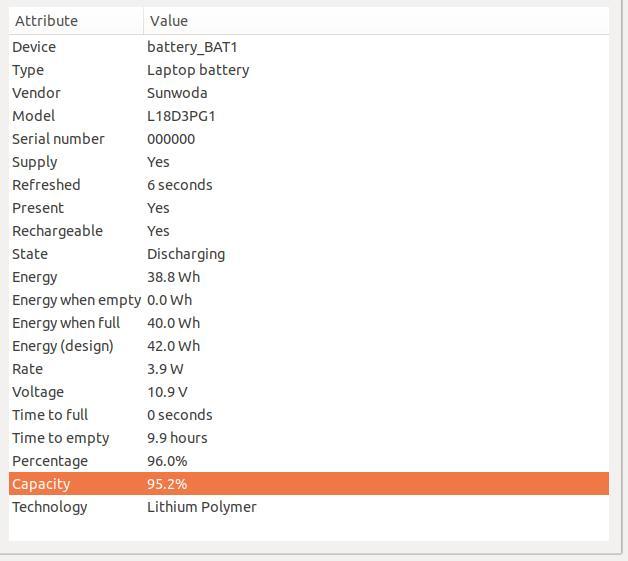Viewport: 628px width, 561px height.
Task: Select the highlighted Capacity label
Action: pyautogui.click(x=41, y=485)
